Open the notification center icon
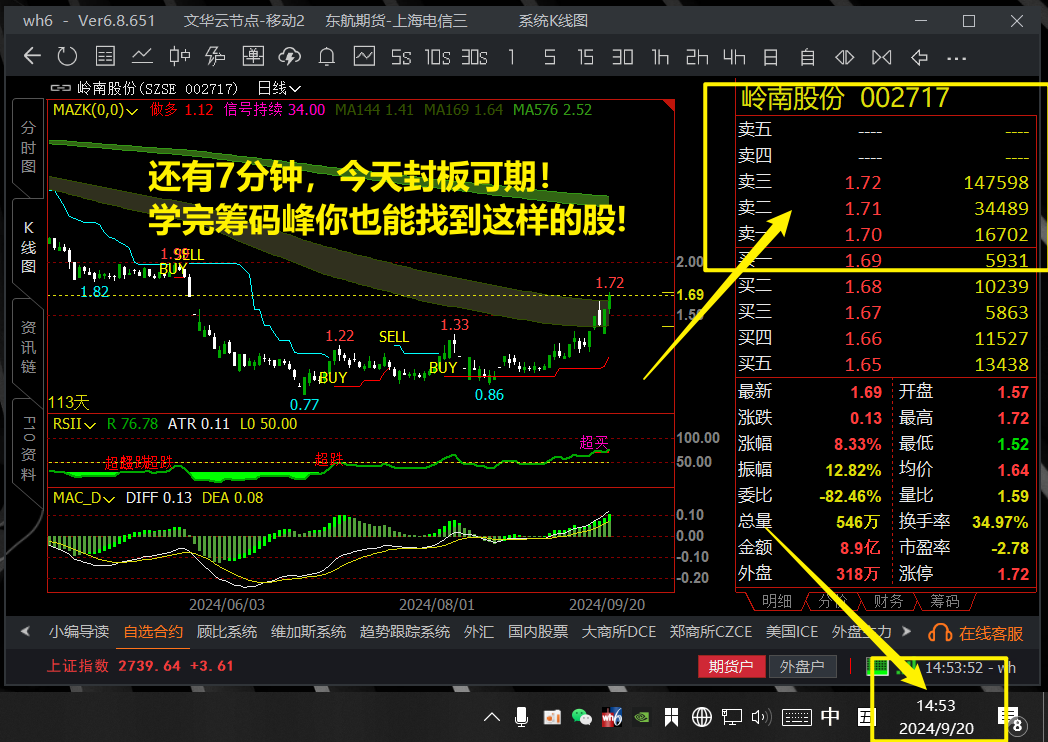Viewport: 1048px width, 742px height. click(x=1008, y=717)
